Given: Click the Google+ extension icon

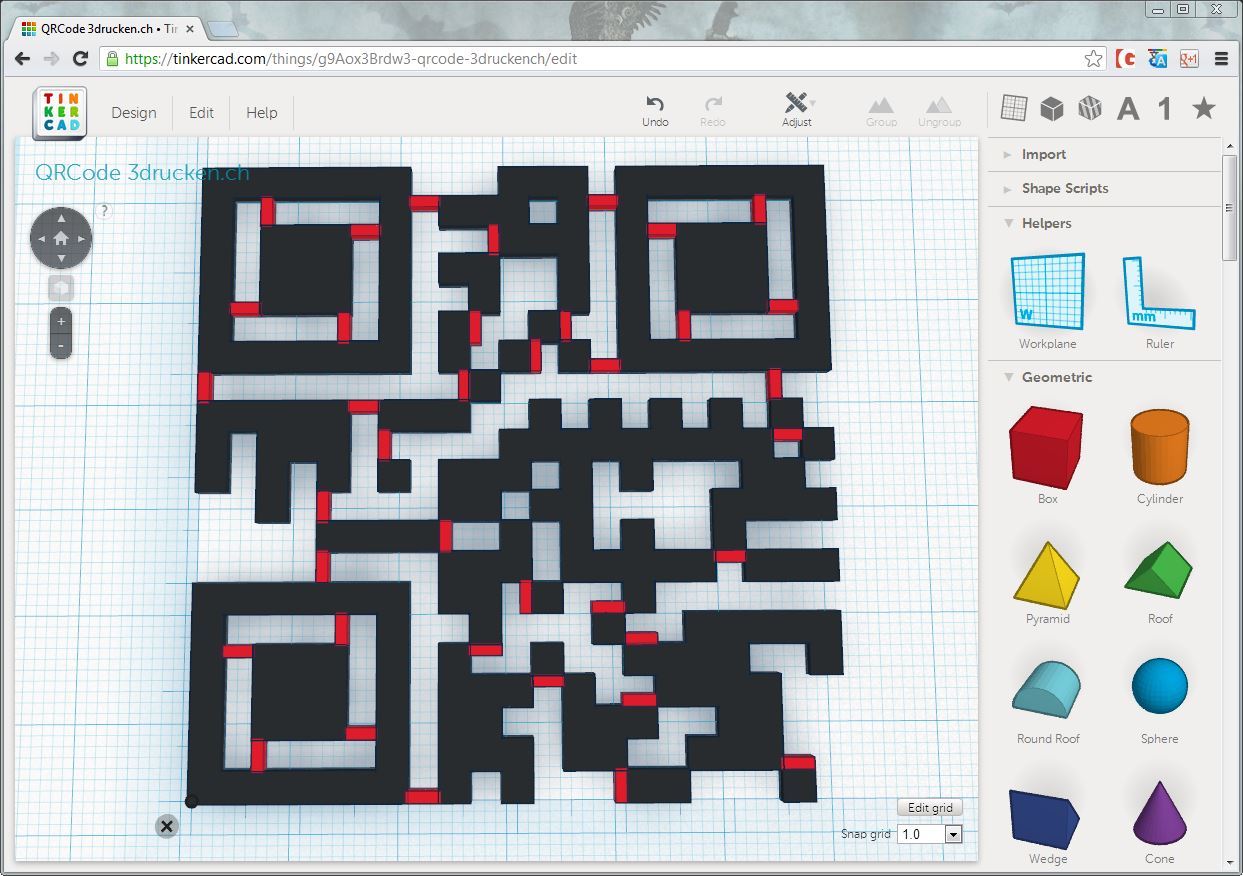Looking at the screenshot, I should [1188, 59].
